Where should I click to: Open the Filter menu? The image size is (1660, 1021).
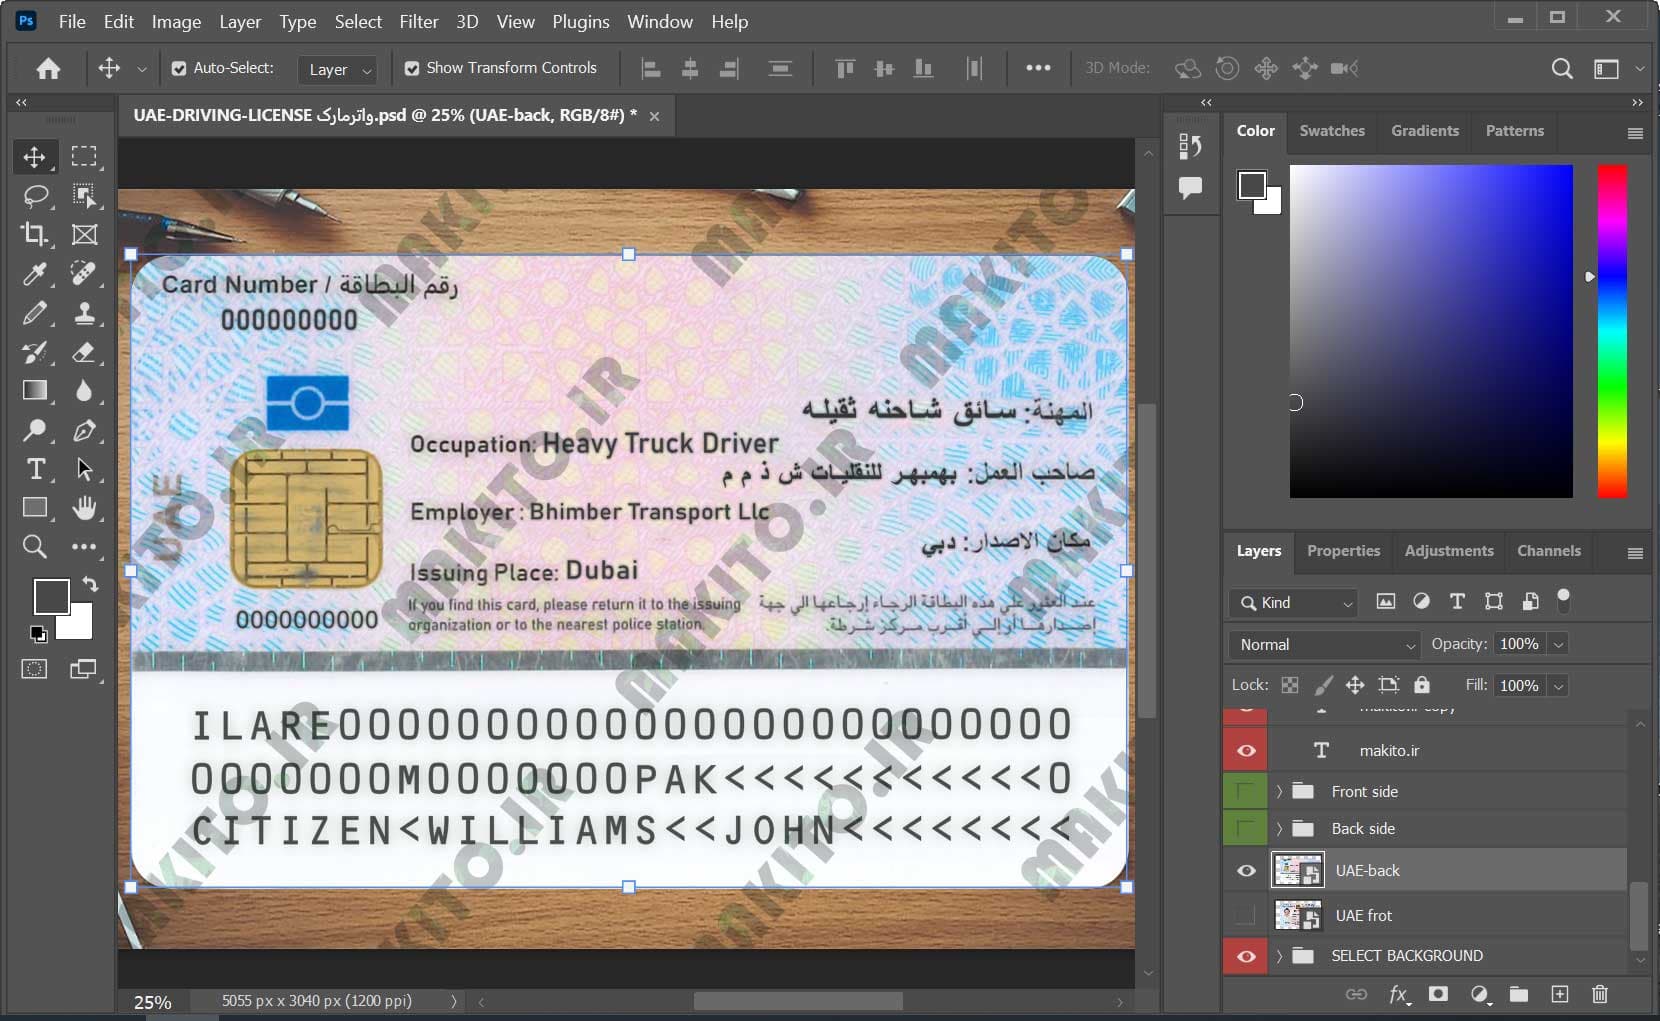coord(418,21)
